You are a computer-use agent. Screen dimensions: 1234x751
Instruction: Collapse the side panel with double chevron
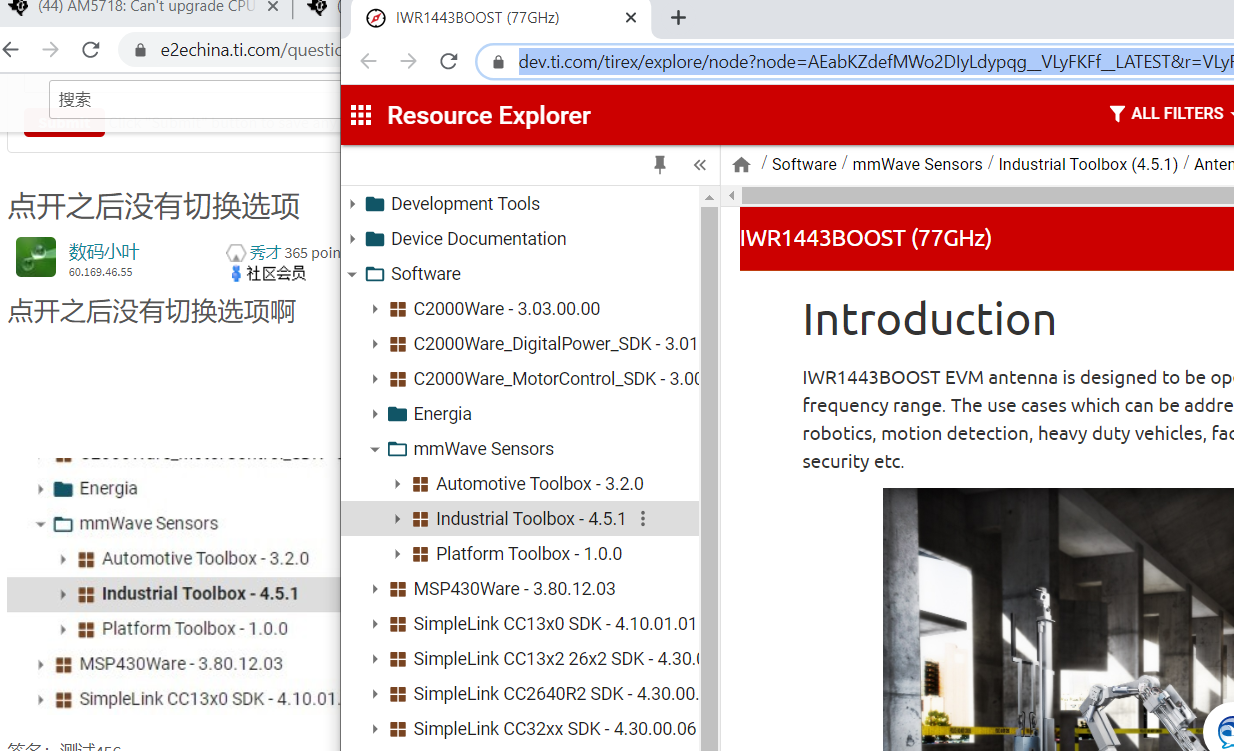coord(700,165)
